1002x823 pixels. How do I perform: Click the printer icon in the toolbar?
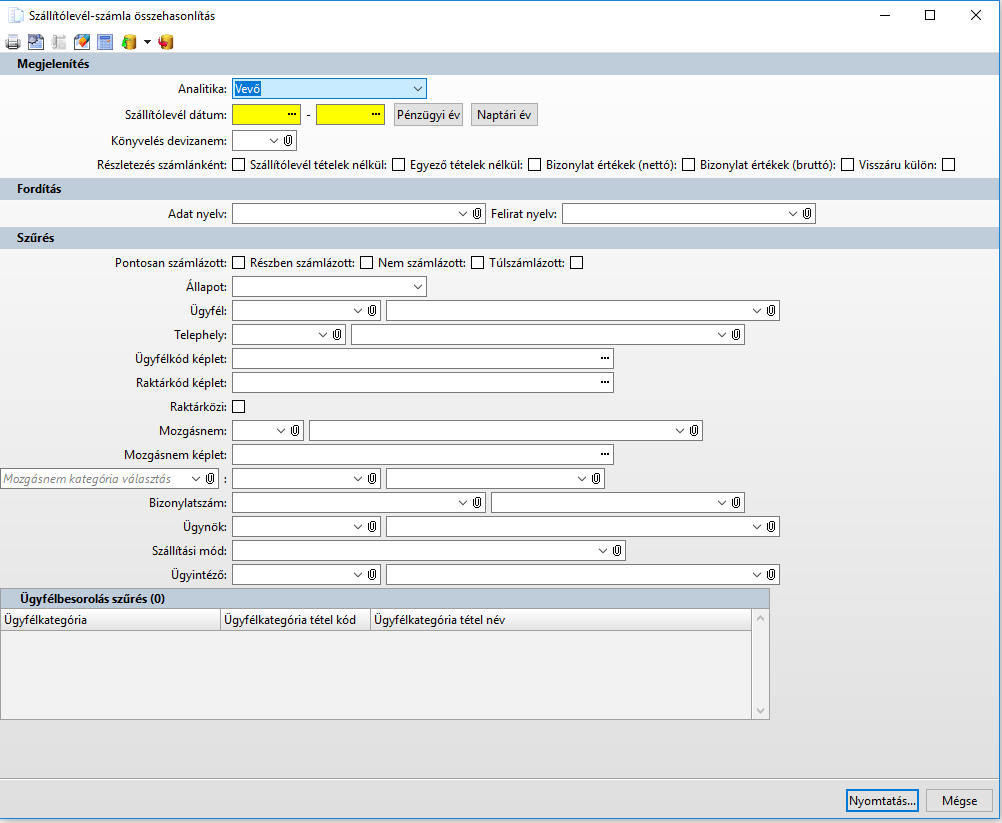click(x=13, y=42)
